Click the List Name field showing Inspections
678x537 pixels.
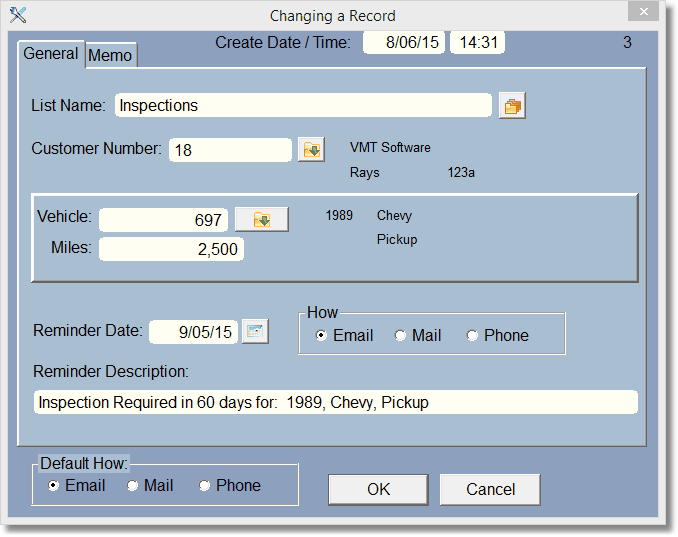click(x=303, y=105)
